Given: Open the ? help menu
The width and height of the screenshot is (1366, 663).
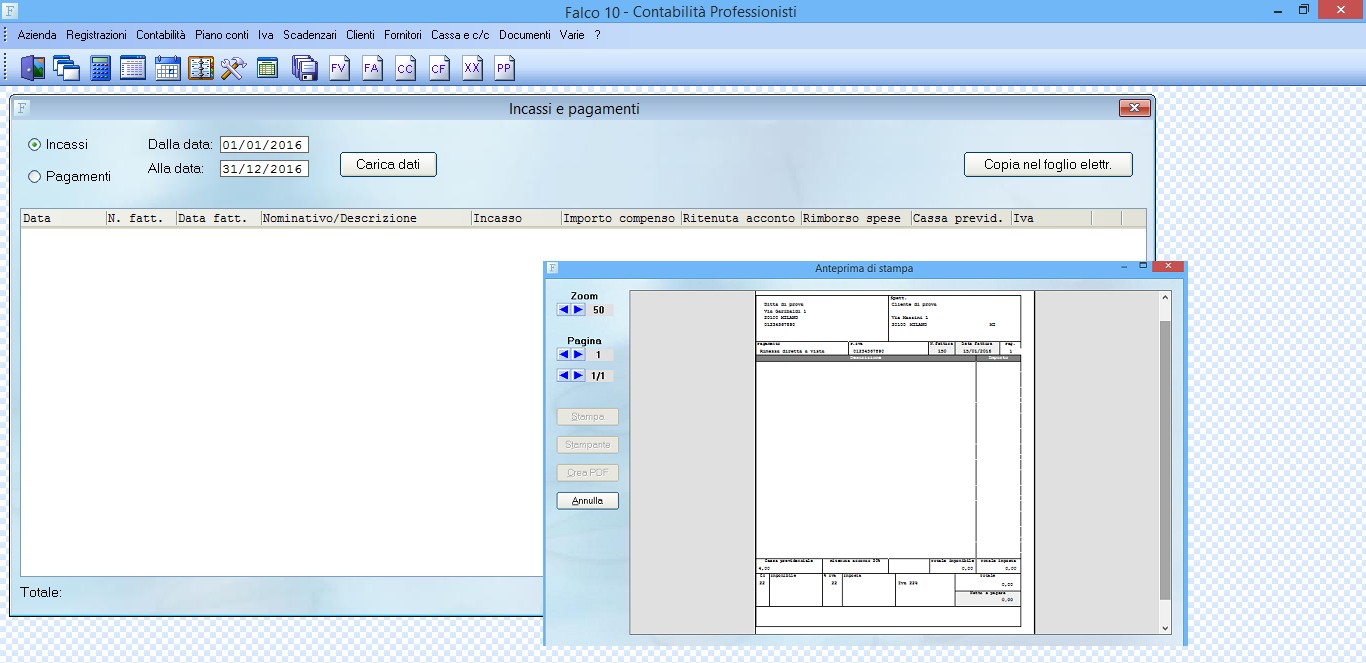Looking at the screenshot, I should (x=597, y=35).
